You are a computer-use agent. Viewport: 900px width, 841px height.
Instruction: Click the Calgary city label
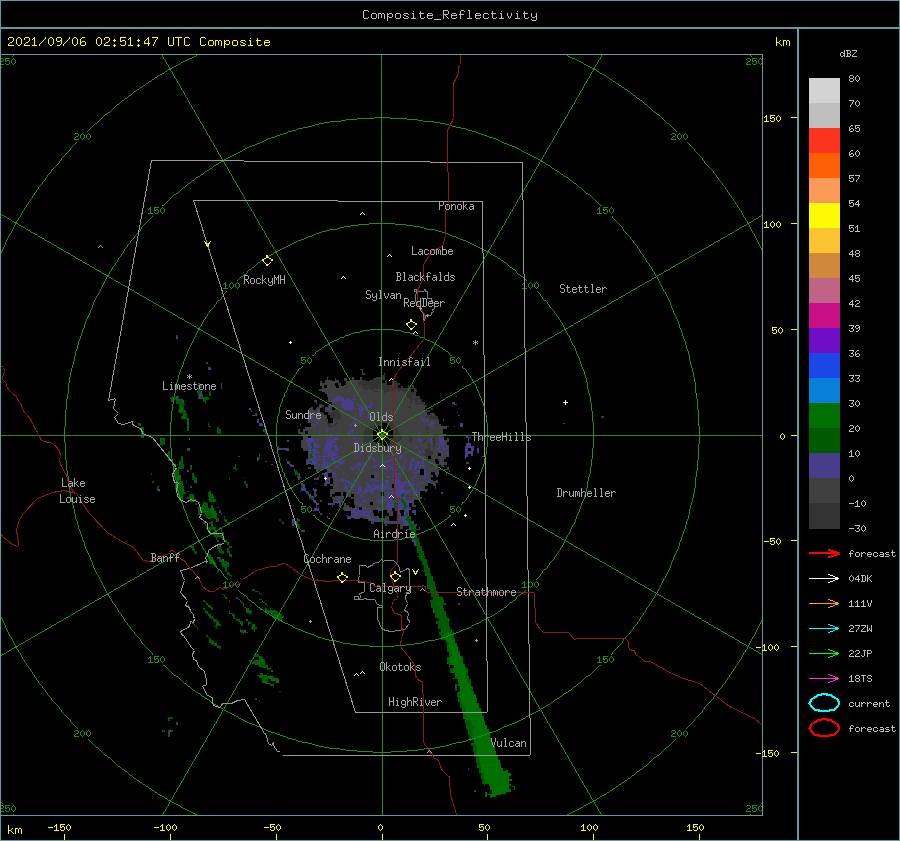[x=390, y=588]
